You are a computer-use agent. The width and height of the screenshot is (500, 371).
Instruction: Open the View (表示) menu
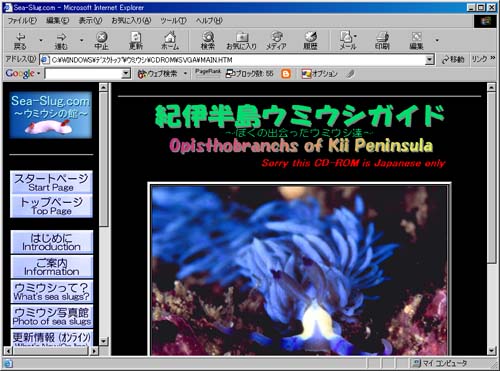[x=90, y=21]
